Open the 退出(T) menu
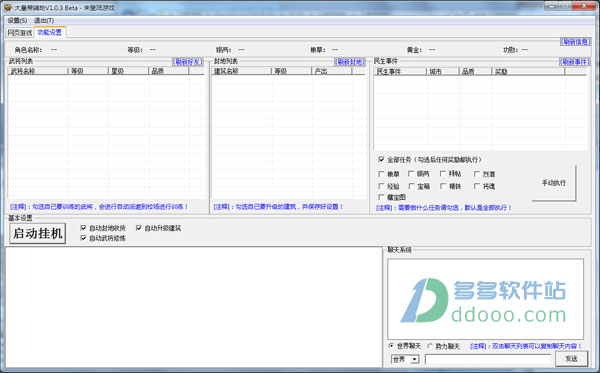 (44, 20)
